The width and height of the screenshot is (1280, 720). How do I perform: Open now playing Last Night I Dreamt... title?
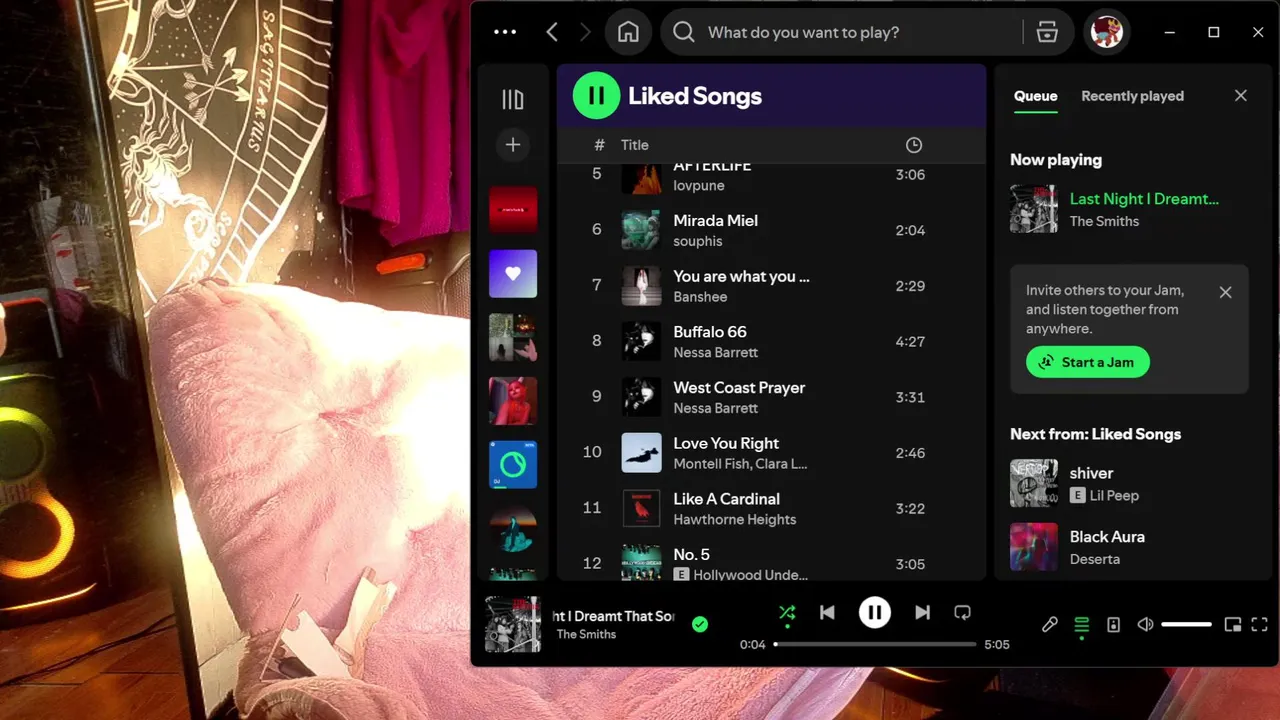pos(1144,199)
